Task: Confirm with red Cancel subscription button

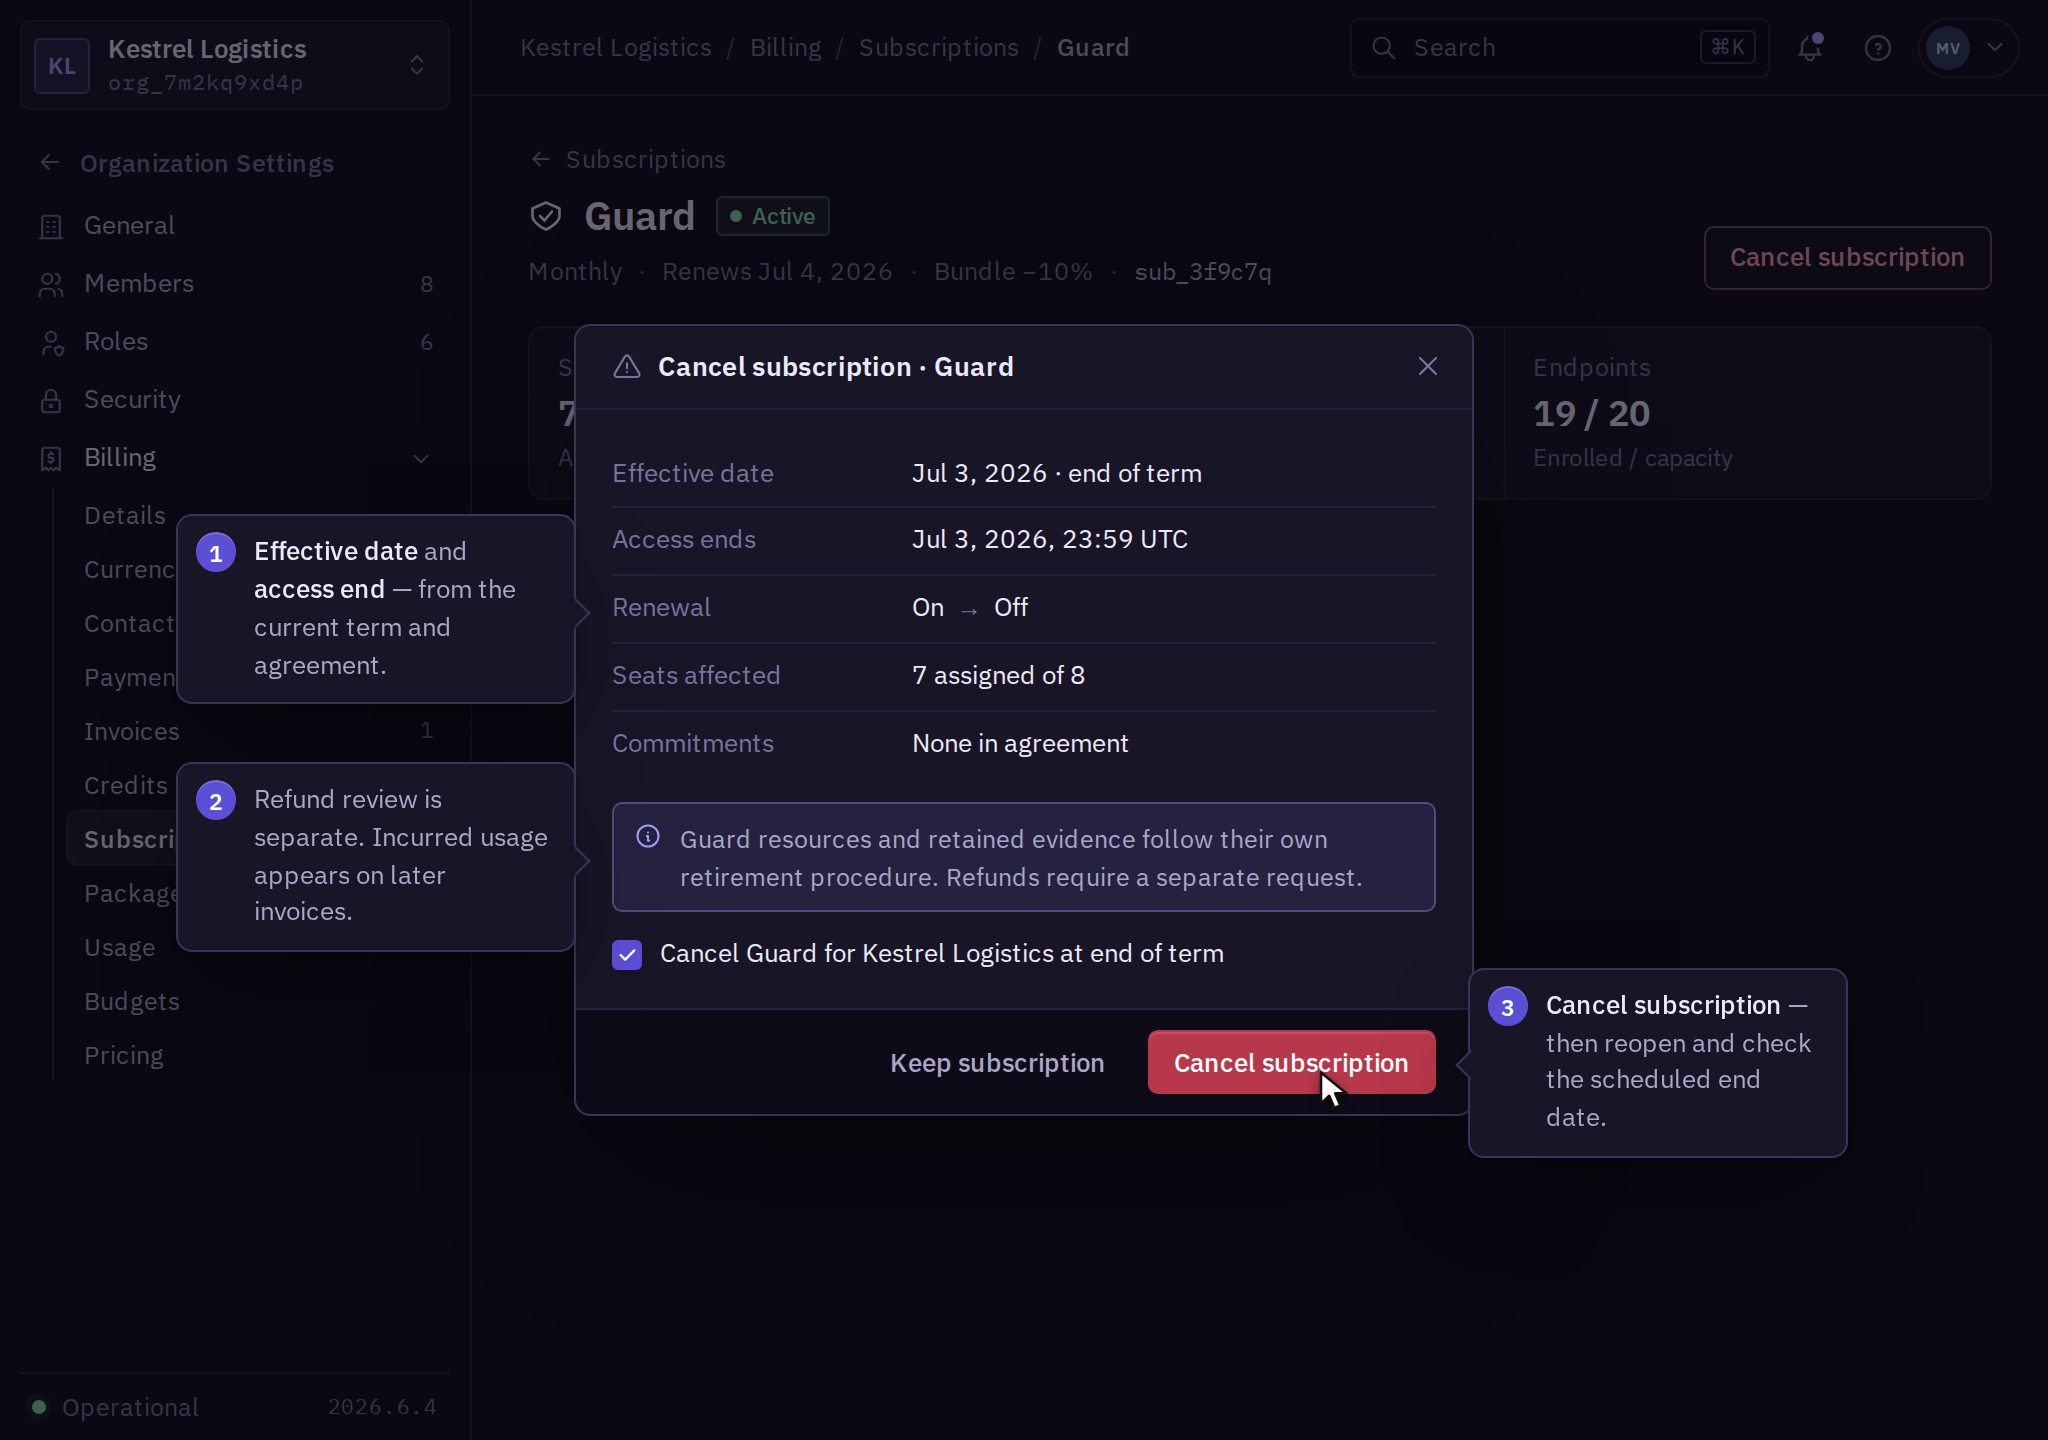Action: [1291, 1062]
